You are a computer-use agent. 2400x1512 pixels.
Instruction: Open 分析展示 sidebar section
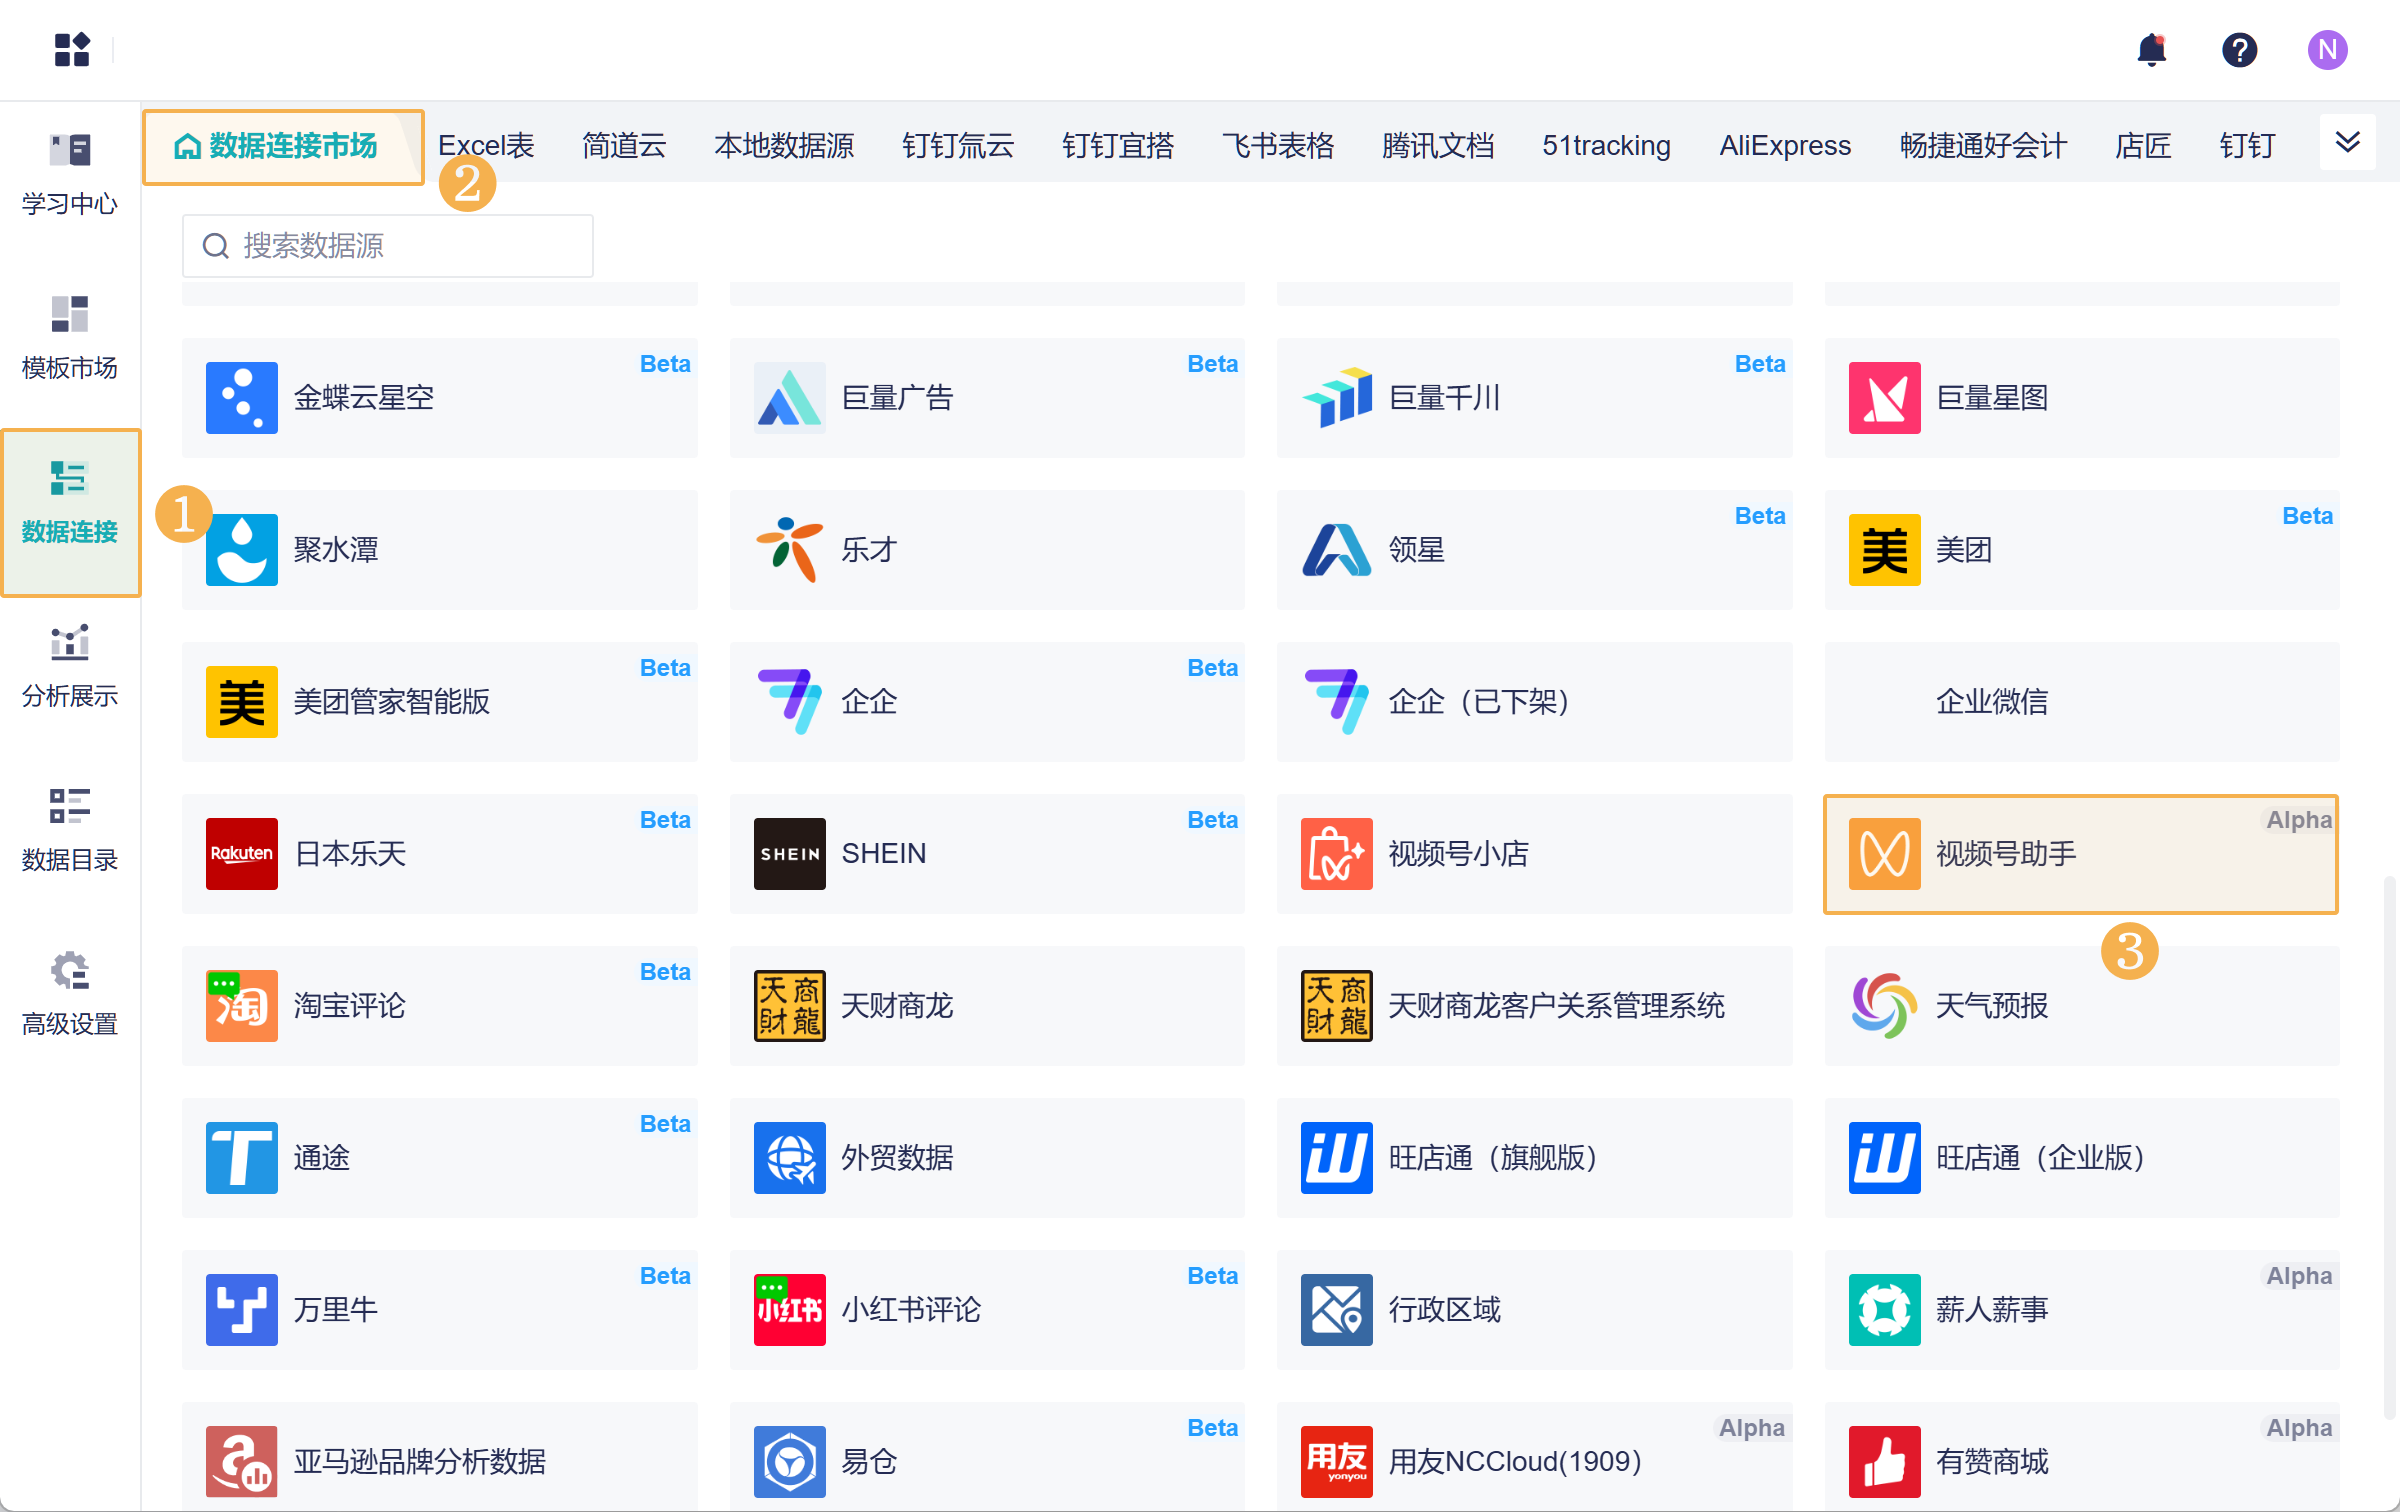70,666
